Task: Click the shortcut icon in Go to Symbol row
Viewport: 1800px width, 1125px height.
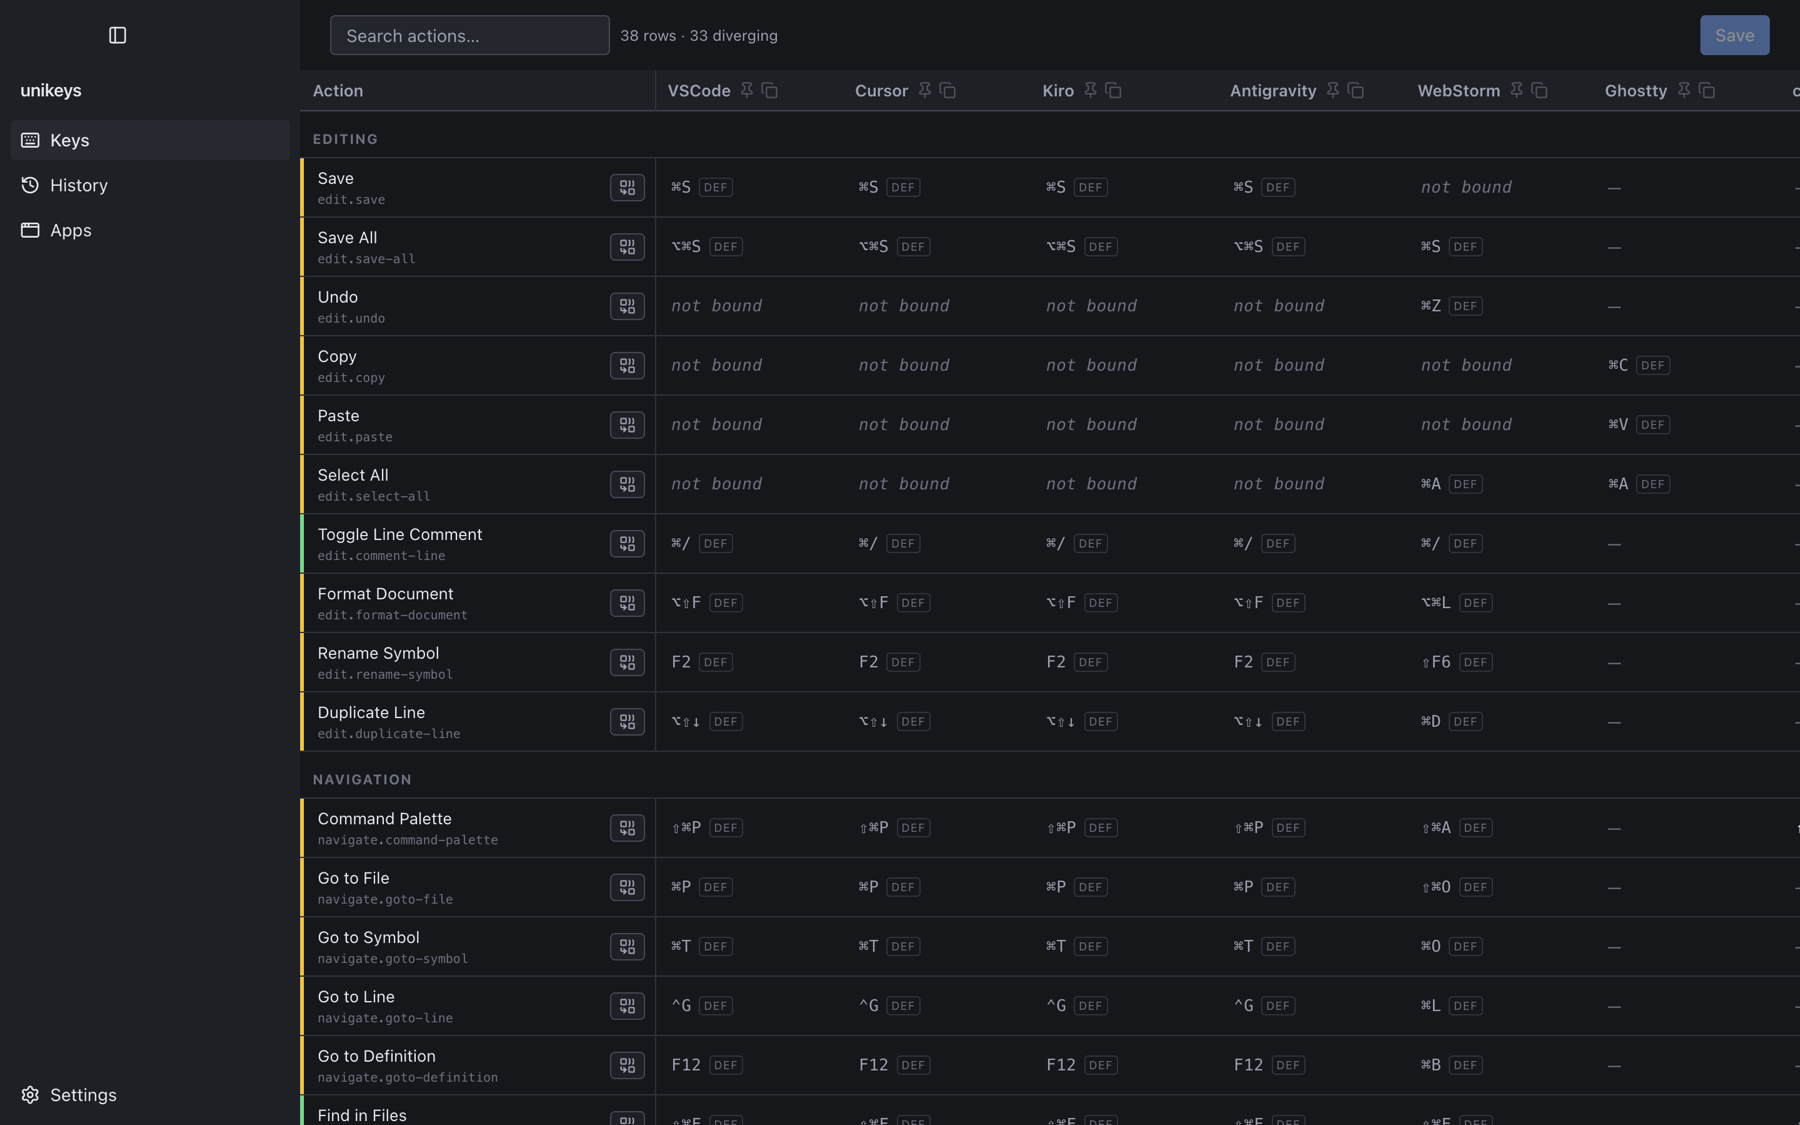Action: coord(627,946)
